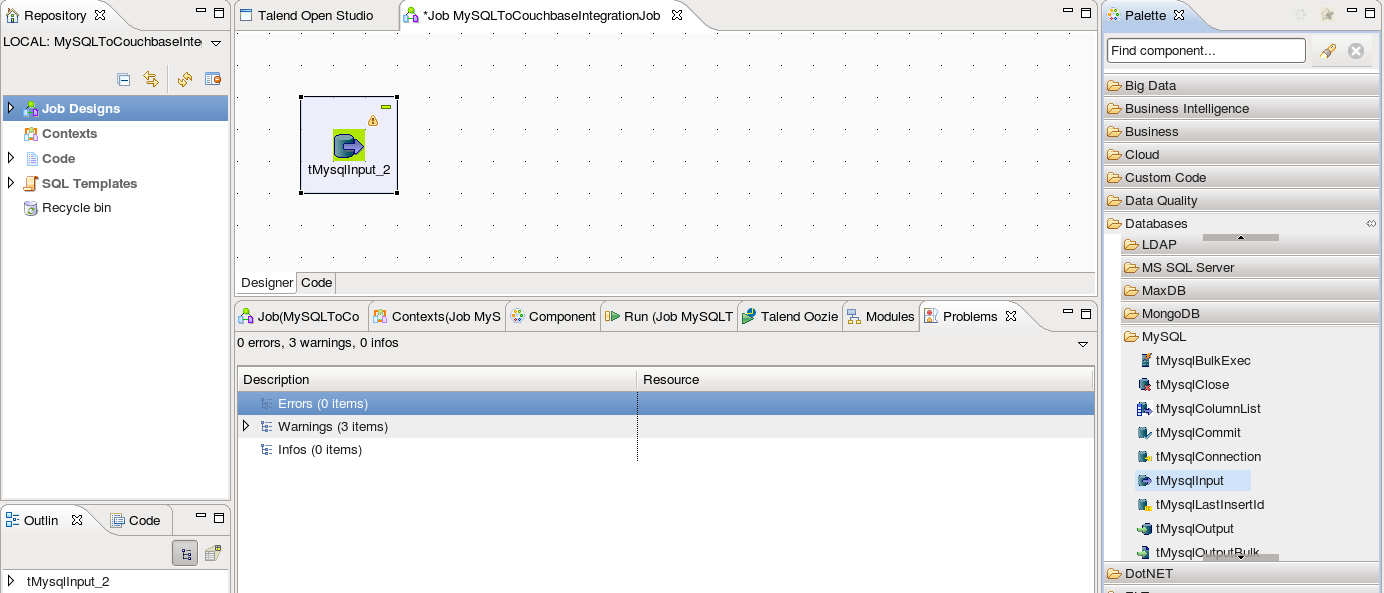This screenshot has width=1384, height=593.
Task: Collapse the tMysqlInput_2 subjob via green minus
Action: click(386, 106)
